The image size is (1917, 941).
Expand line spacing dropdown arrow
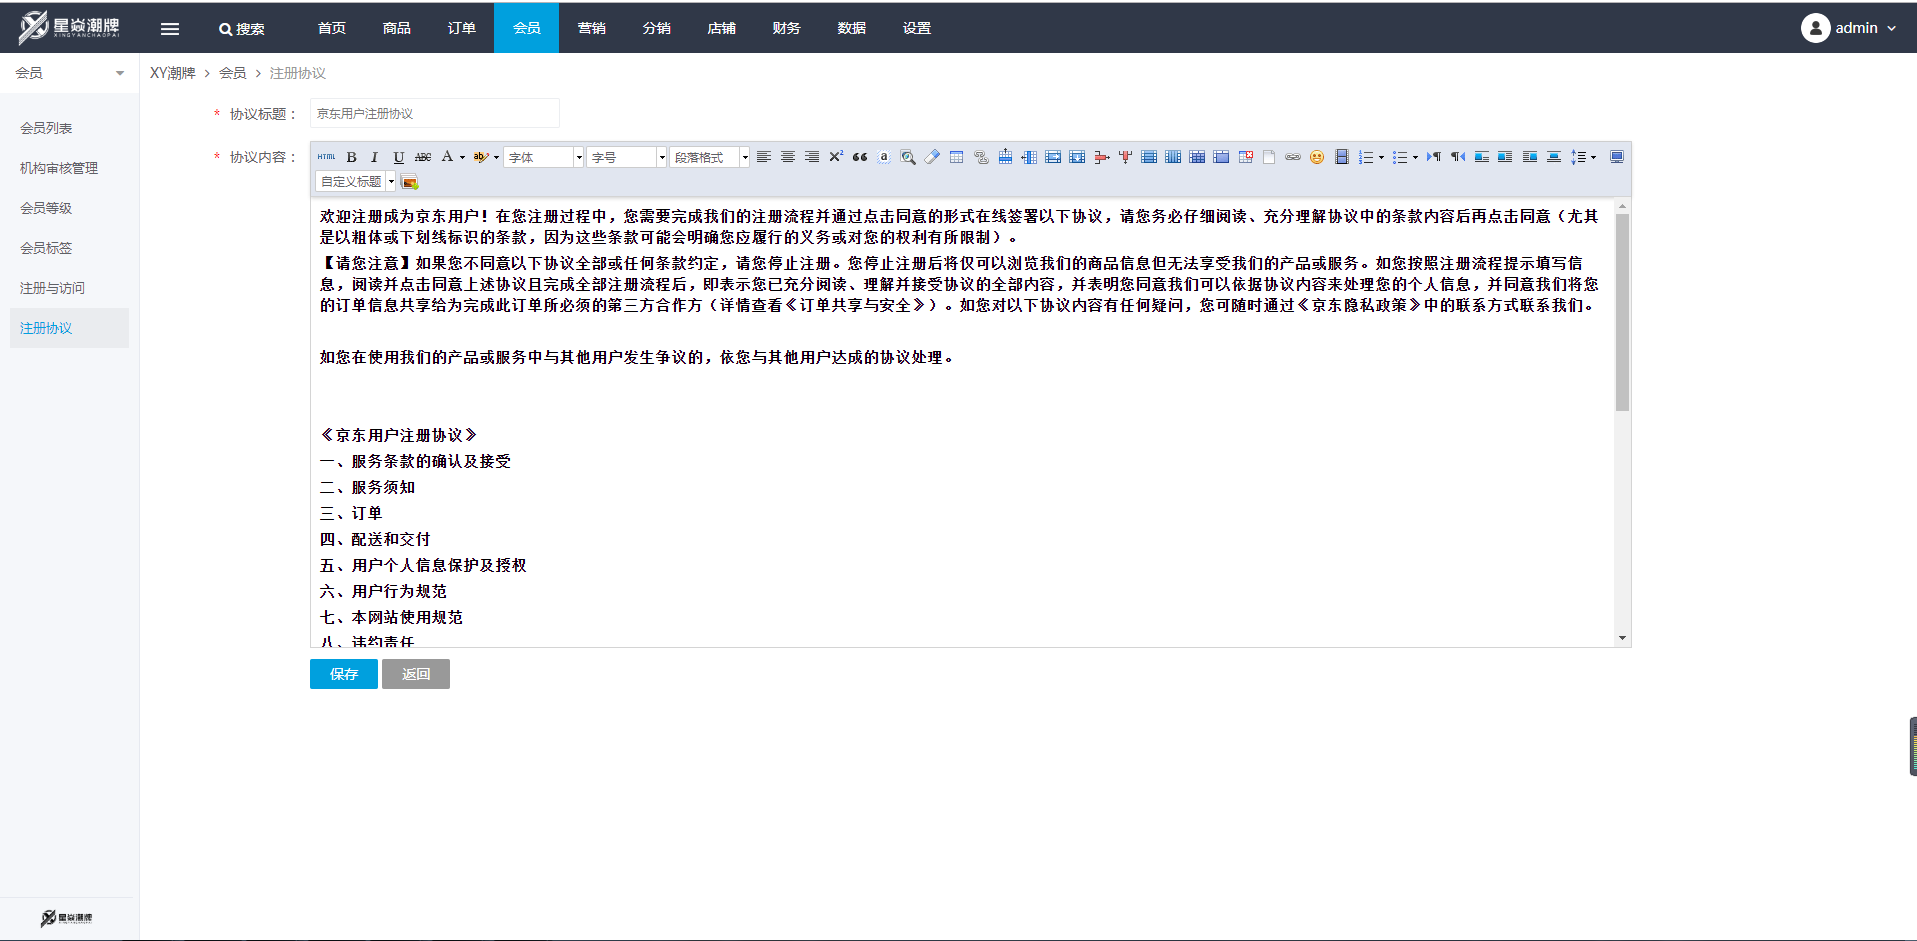(1593, 157)
